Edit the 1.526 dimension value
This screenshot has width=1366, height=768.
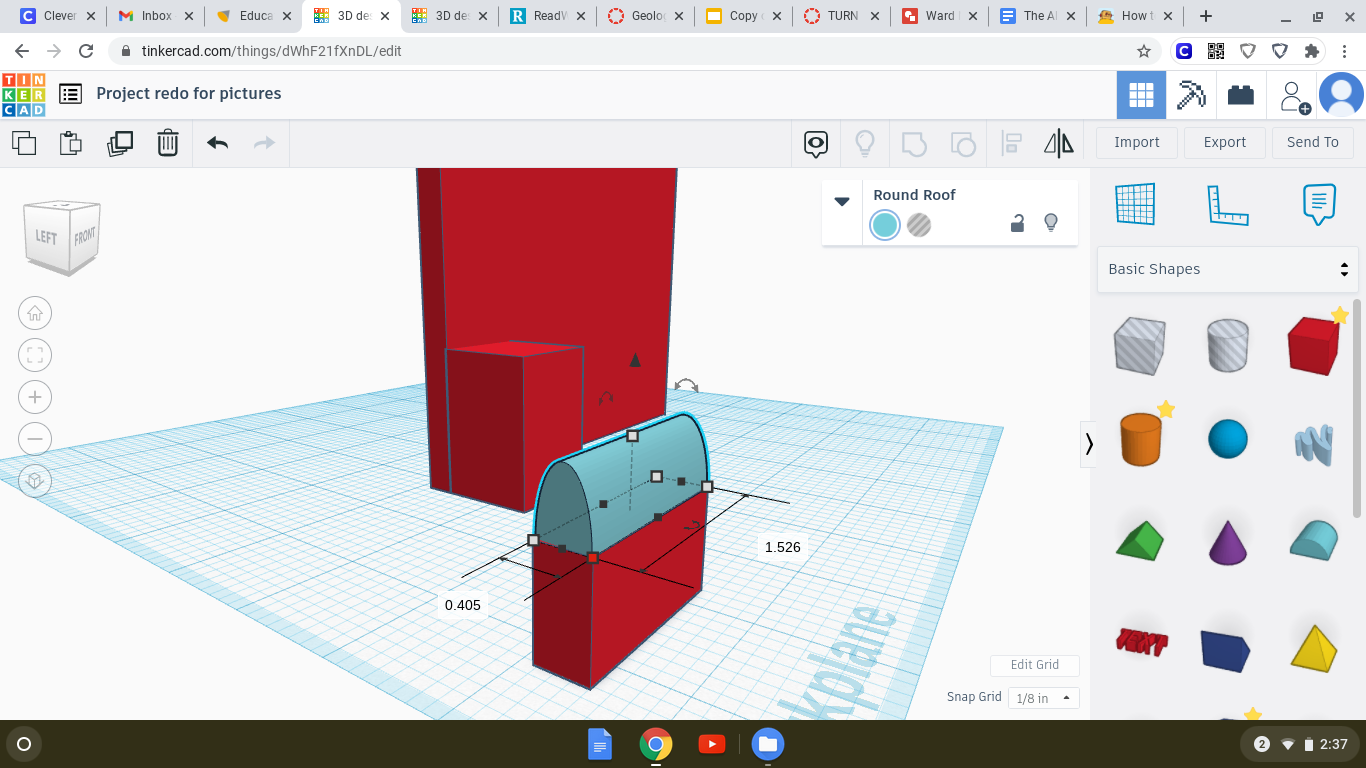(x=782, y=547)
